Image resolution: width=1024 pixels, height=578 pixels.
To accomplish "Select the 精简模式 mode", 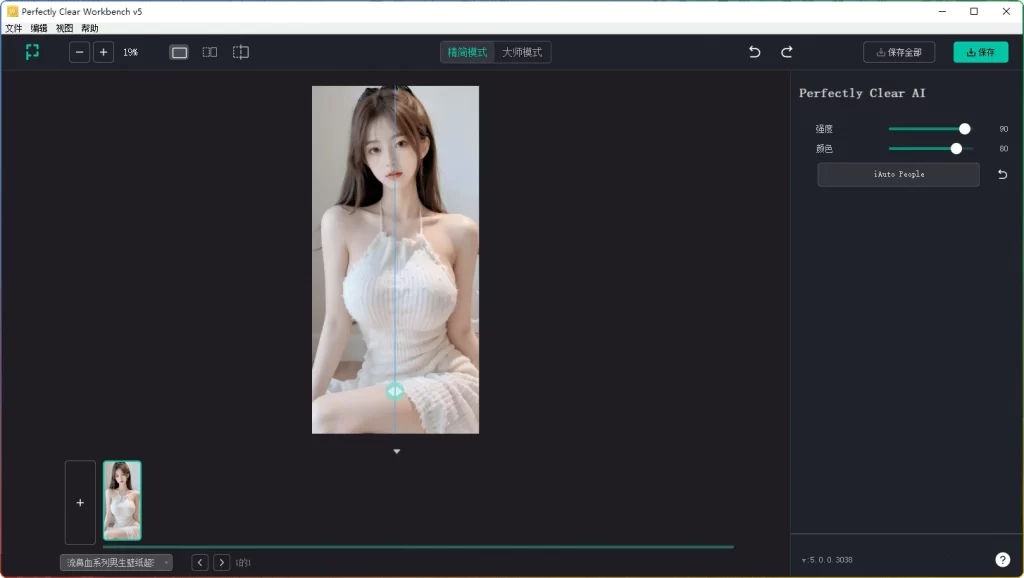I will (x=466, y=51).
